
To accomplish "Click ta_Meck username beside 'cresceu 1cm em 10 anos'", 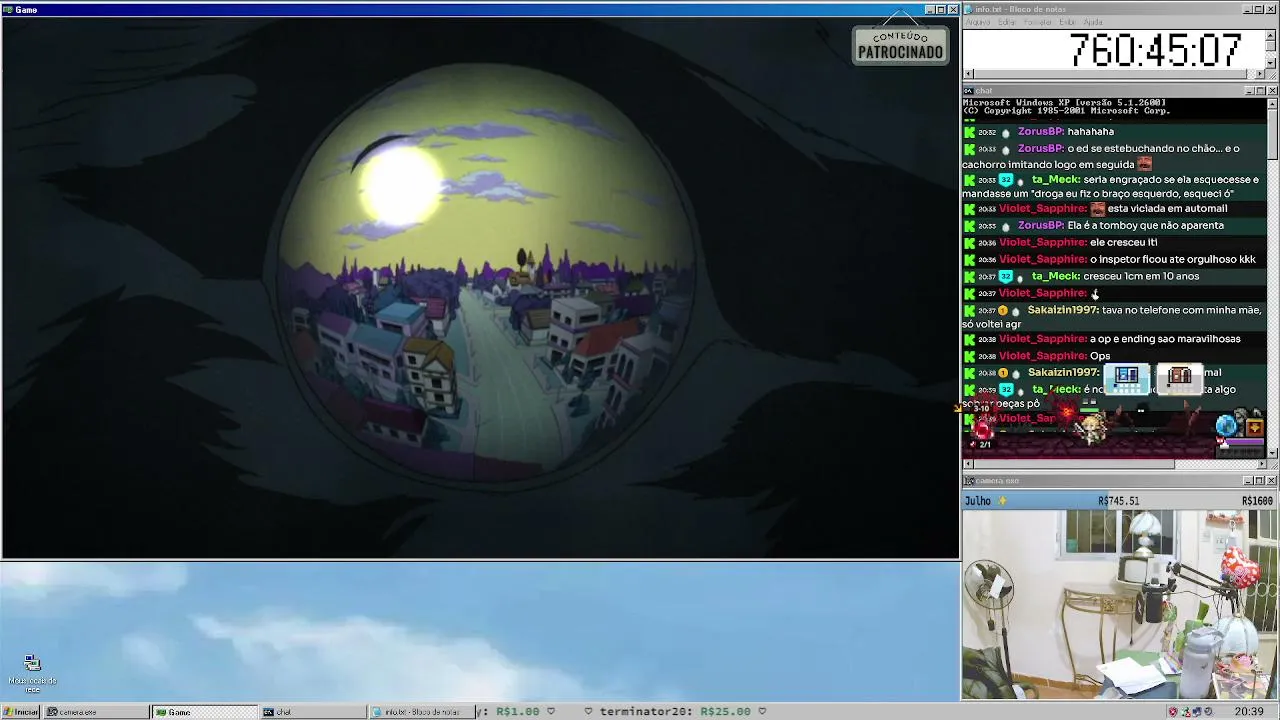I will click(1056, 277).
